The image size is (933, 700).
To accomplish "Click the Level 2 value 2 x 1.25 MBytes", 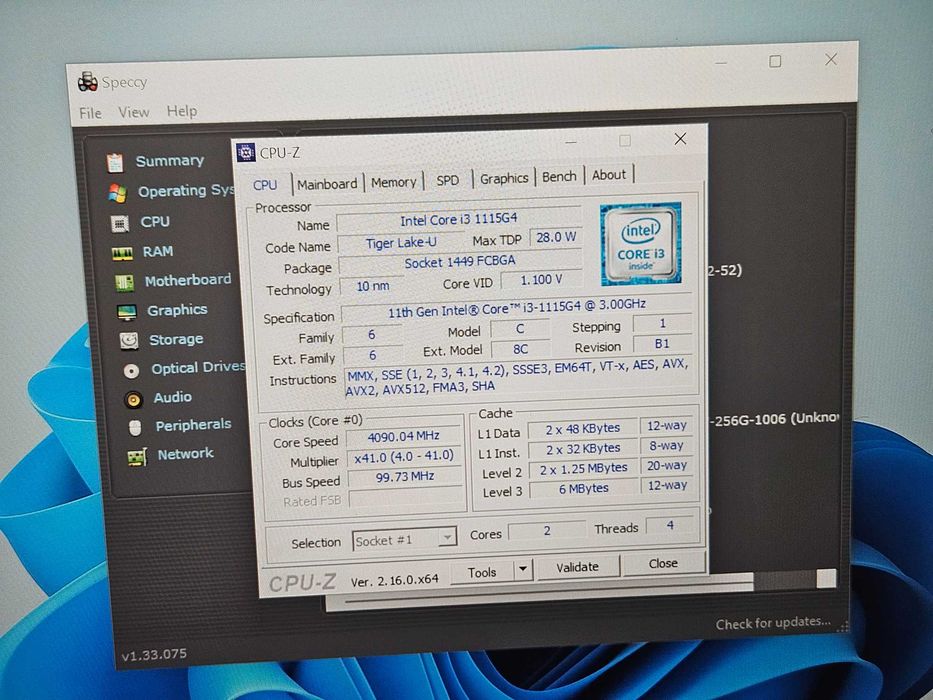I will click(x=583, y=469).
